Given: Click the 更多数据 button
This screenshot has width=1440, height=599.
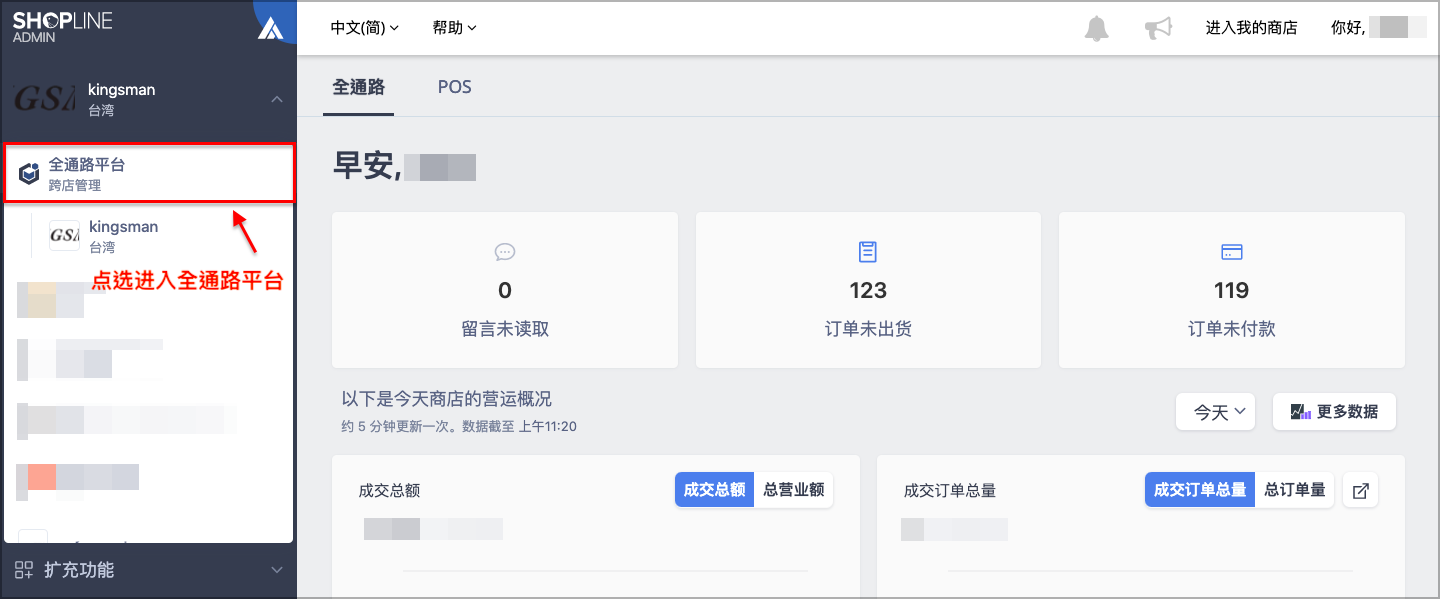Looking at the screenshot, I should [1334, 412].
